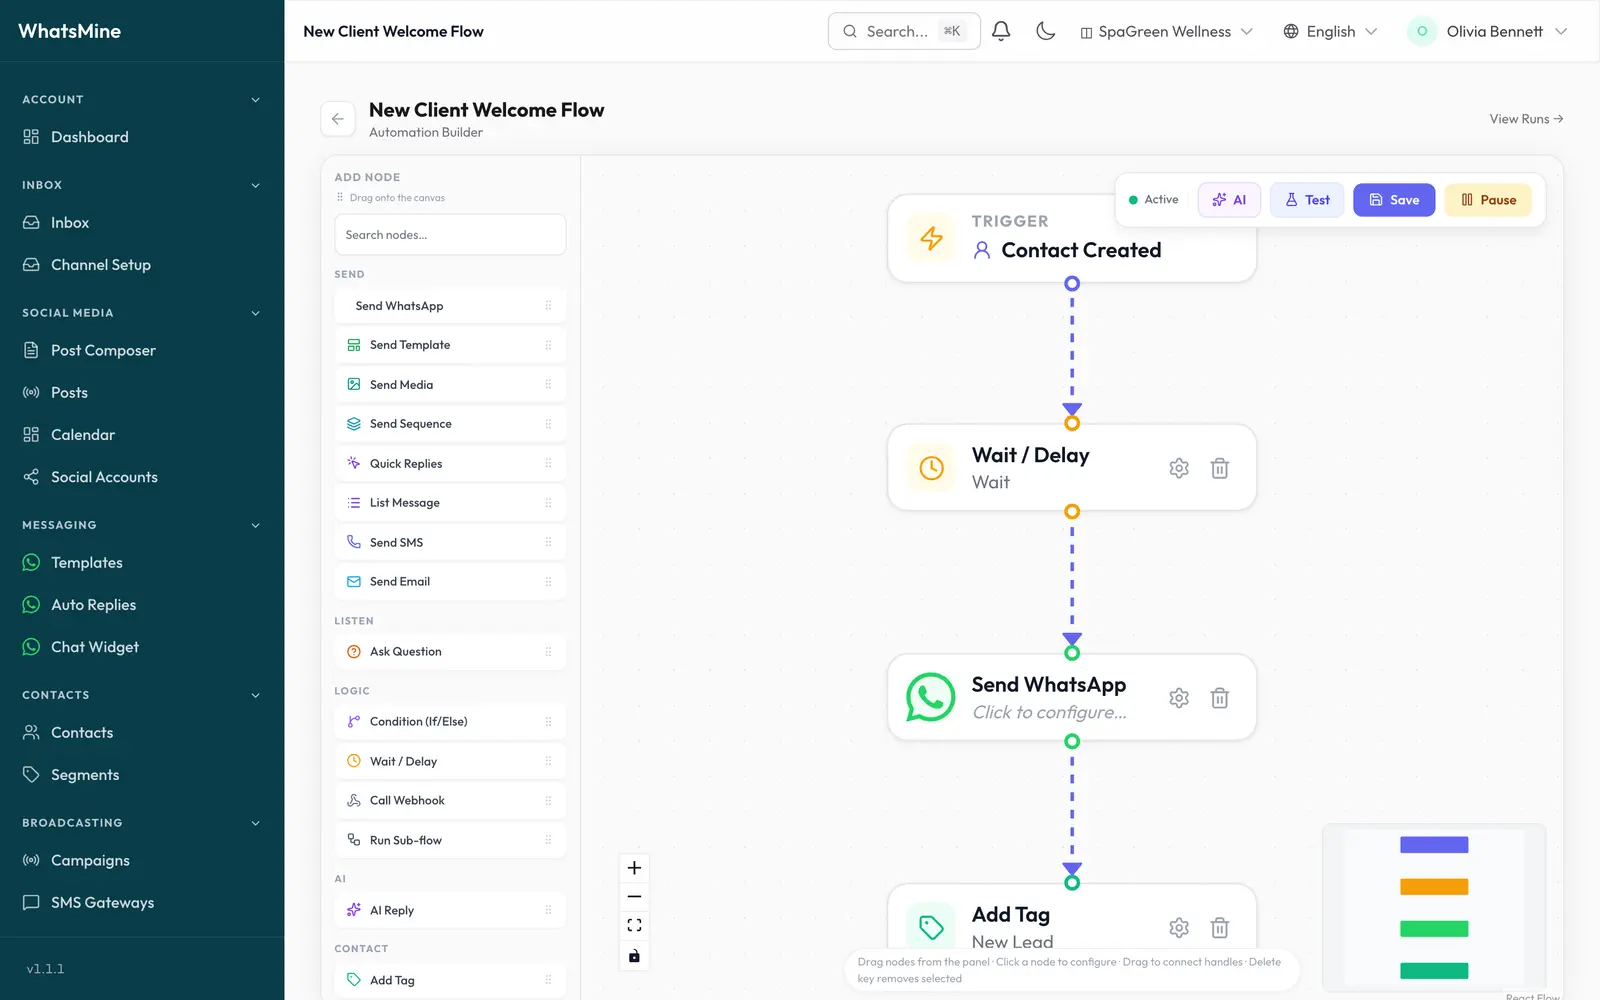Image resolution: width=1600 pixels, height=1000 pixels.
Task: Open SpaGreen Wellness workspace dropdown
Action: pos(1166,31)
